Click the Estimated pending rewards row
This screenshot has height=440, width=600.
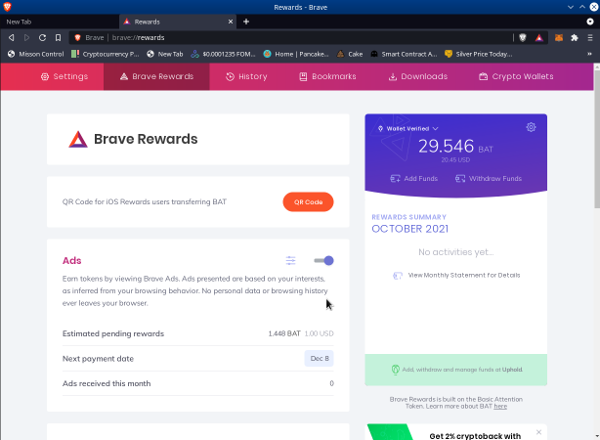pos(198,334)
